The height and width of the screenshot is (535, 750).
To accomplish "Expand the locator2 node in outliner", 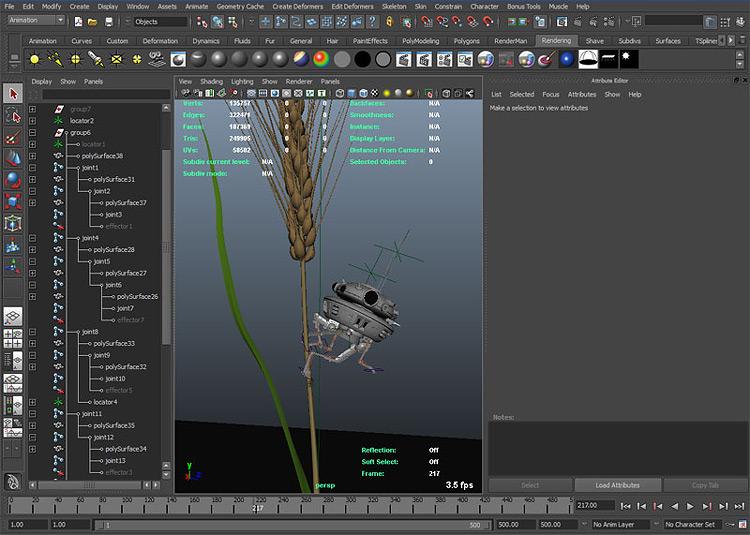I will click(x=33, y=120).
